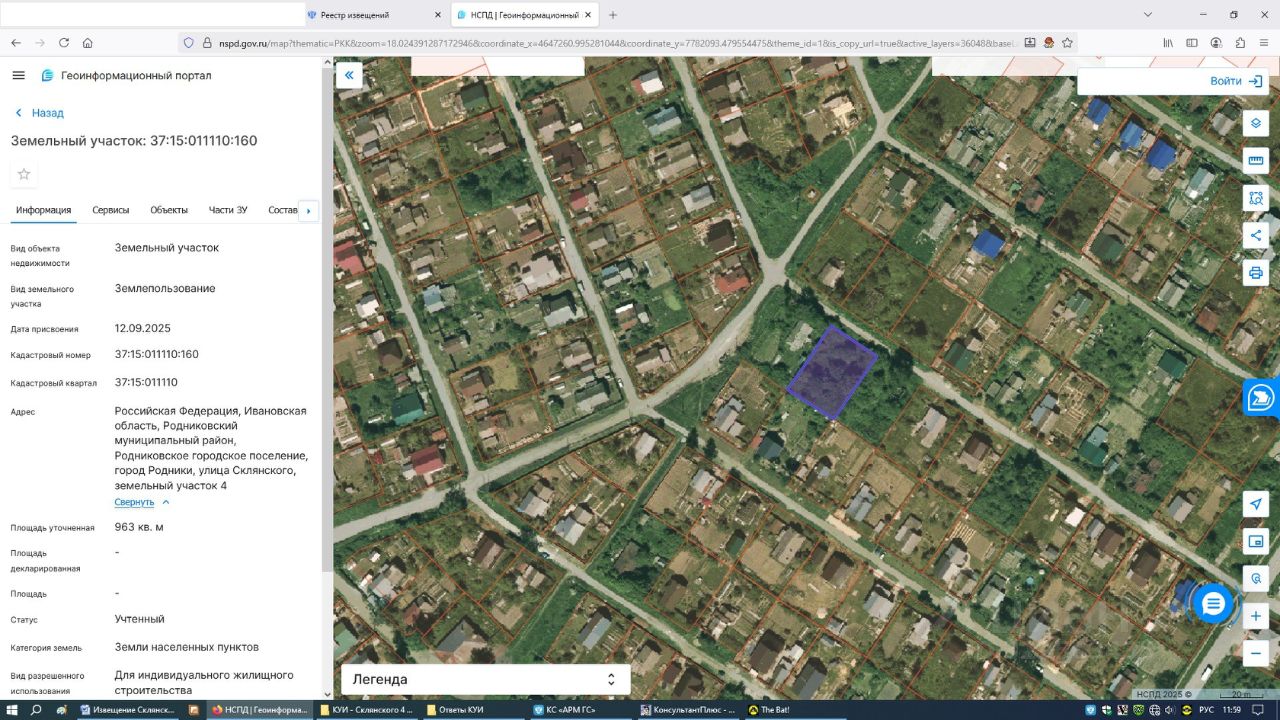Screen dimensions: 1280x720
Task: Click the cadastral quarter value 37:15:011110
Action: pos(146,382)
